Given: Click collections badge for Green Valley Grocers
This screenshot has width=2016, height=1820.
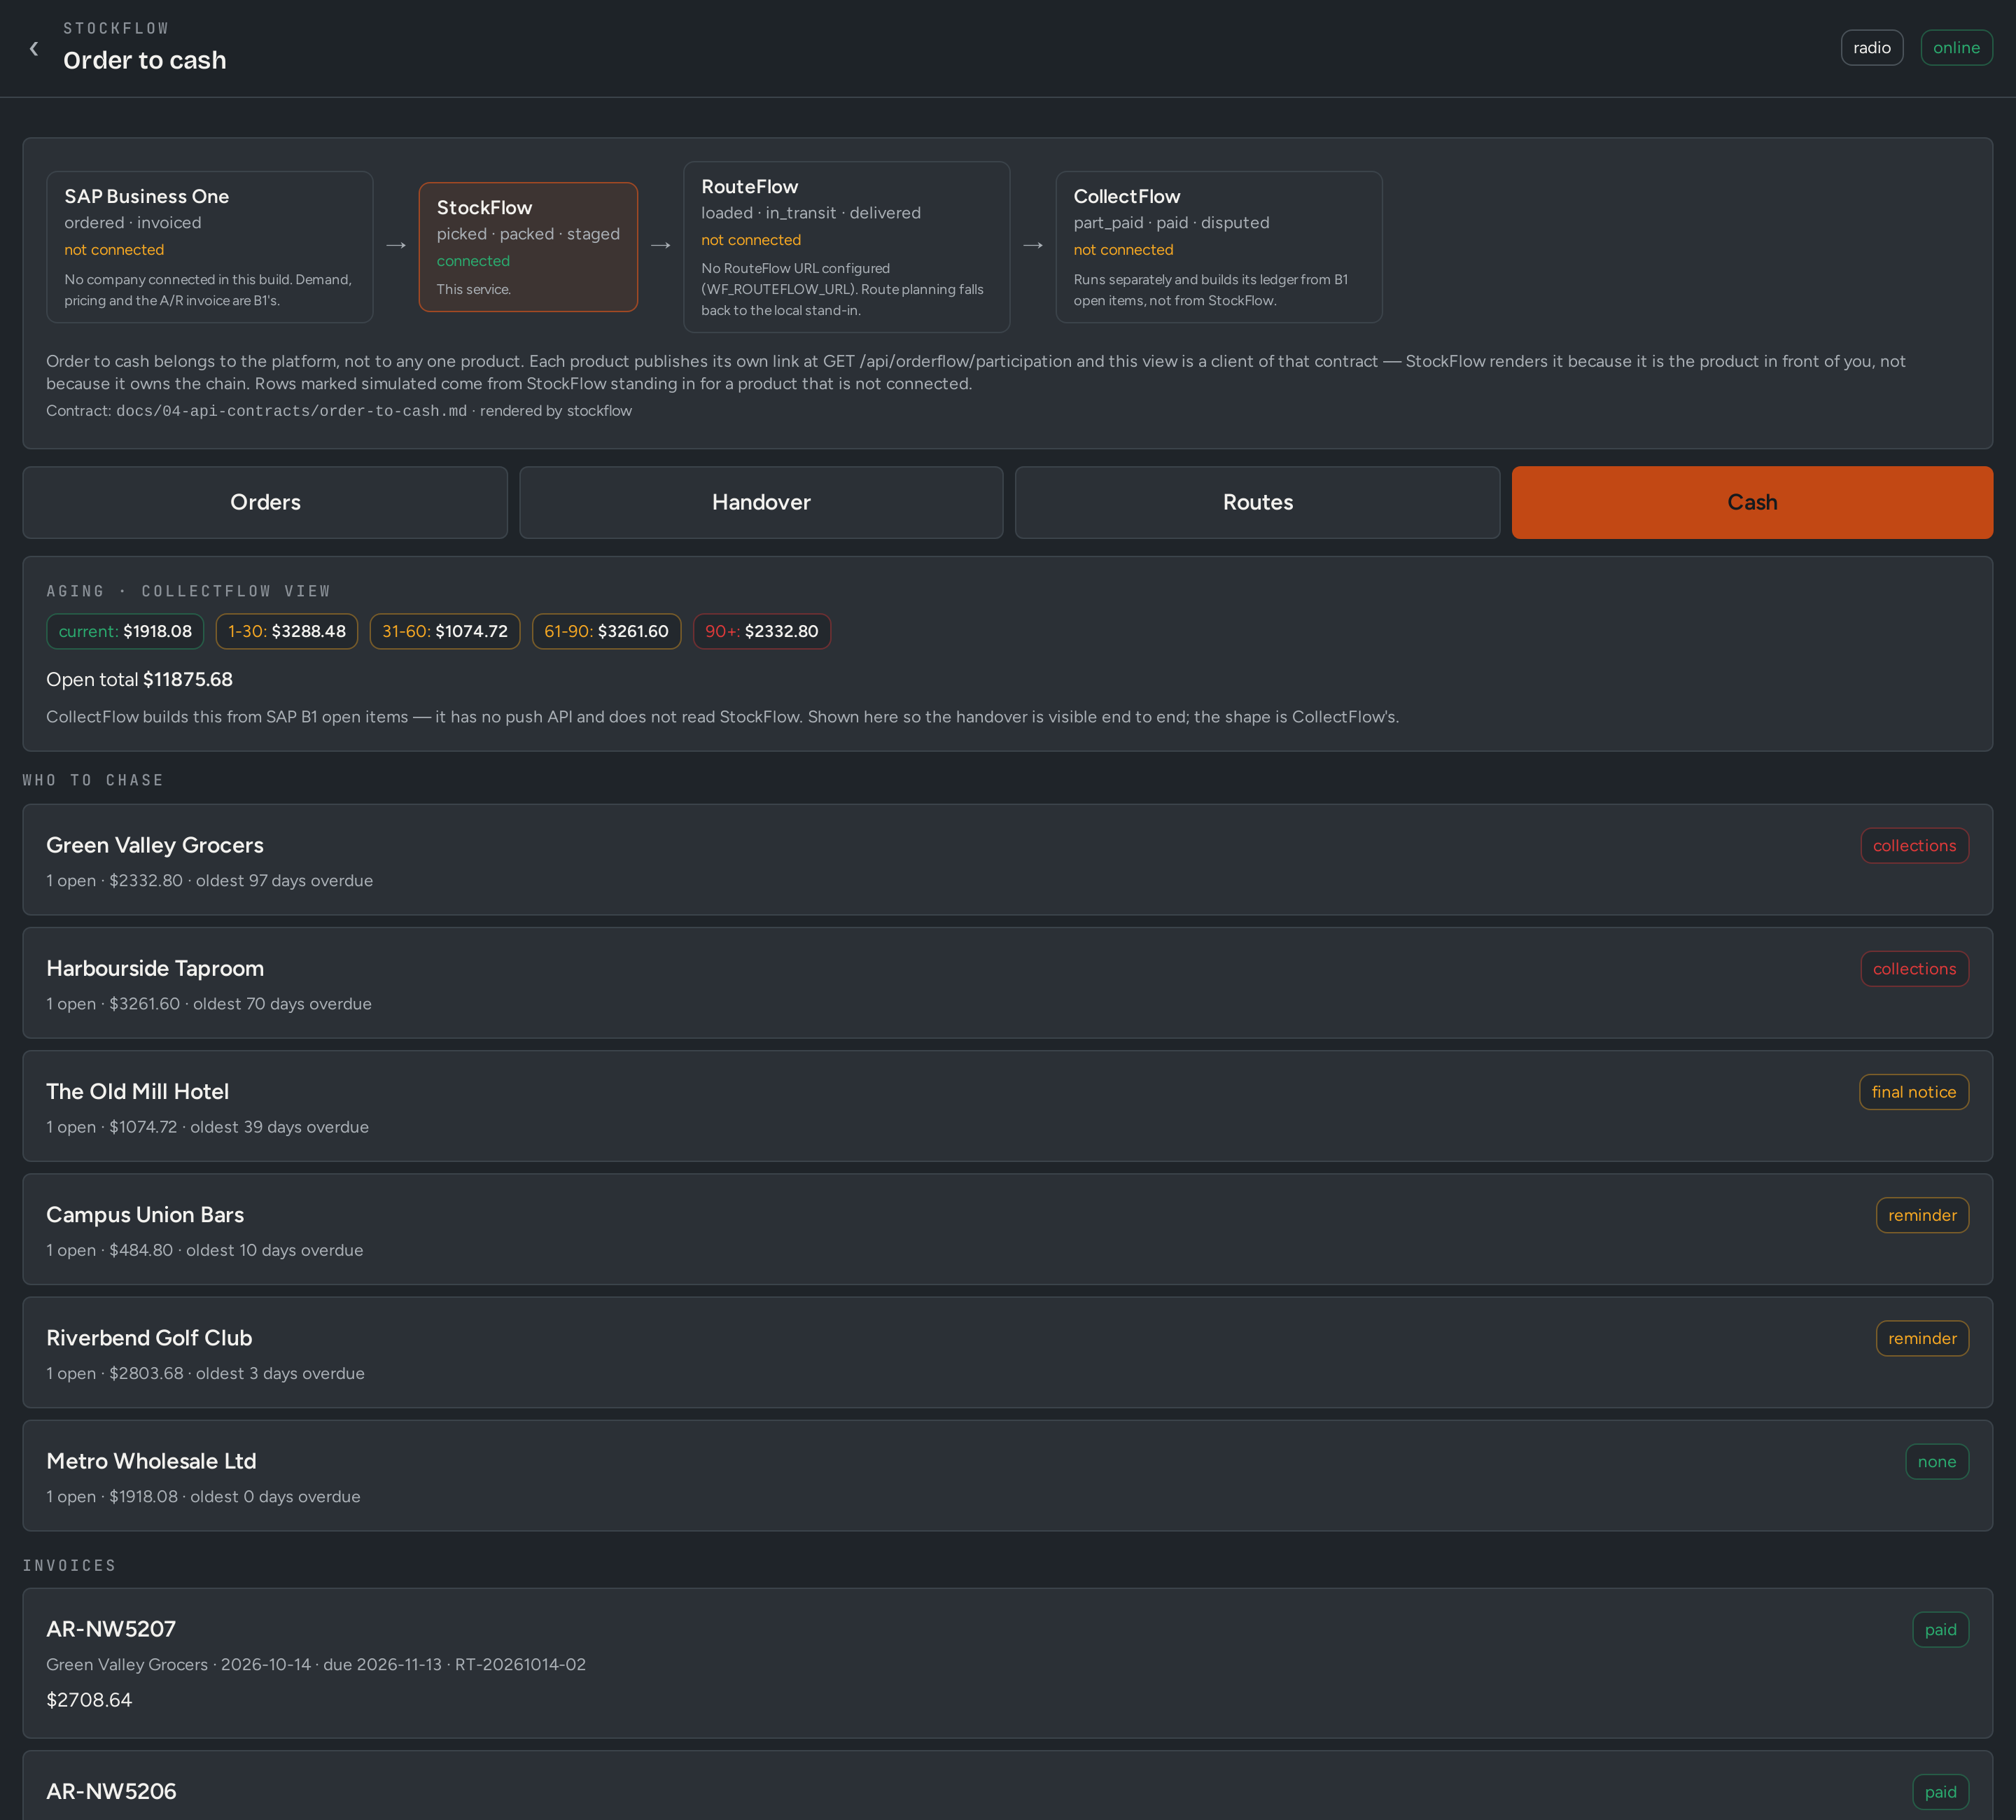Looking at the screenshot, I should (1914, 846).
